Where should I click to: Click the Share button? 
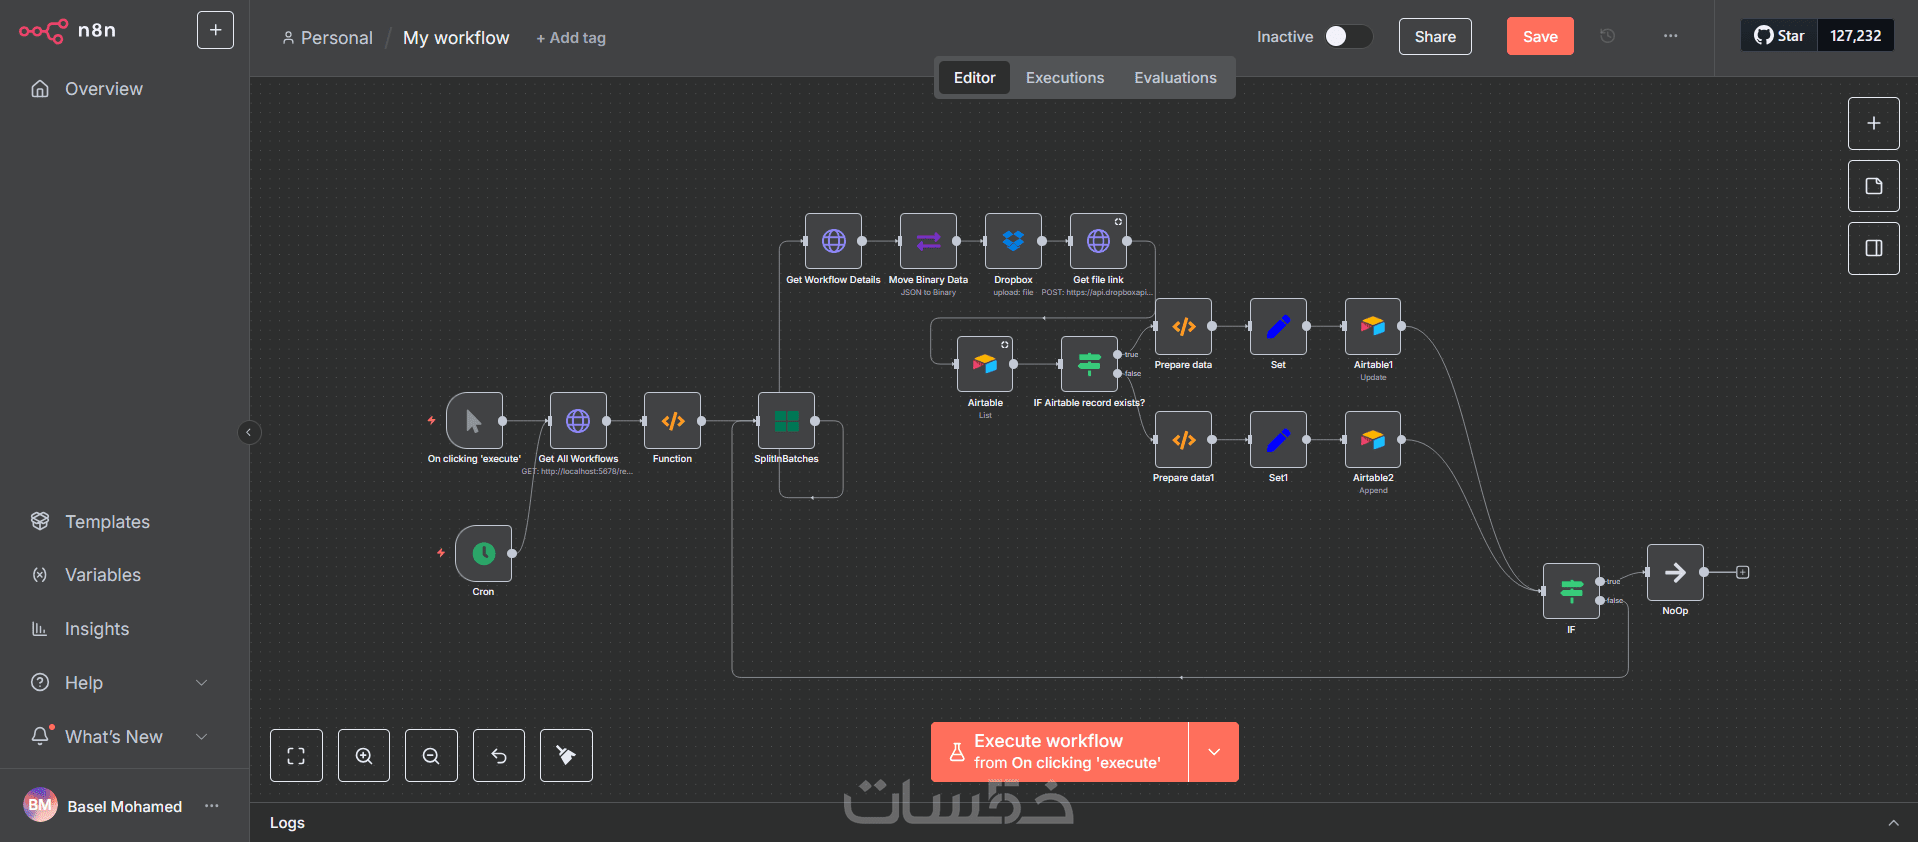[x=1435, y=37]
